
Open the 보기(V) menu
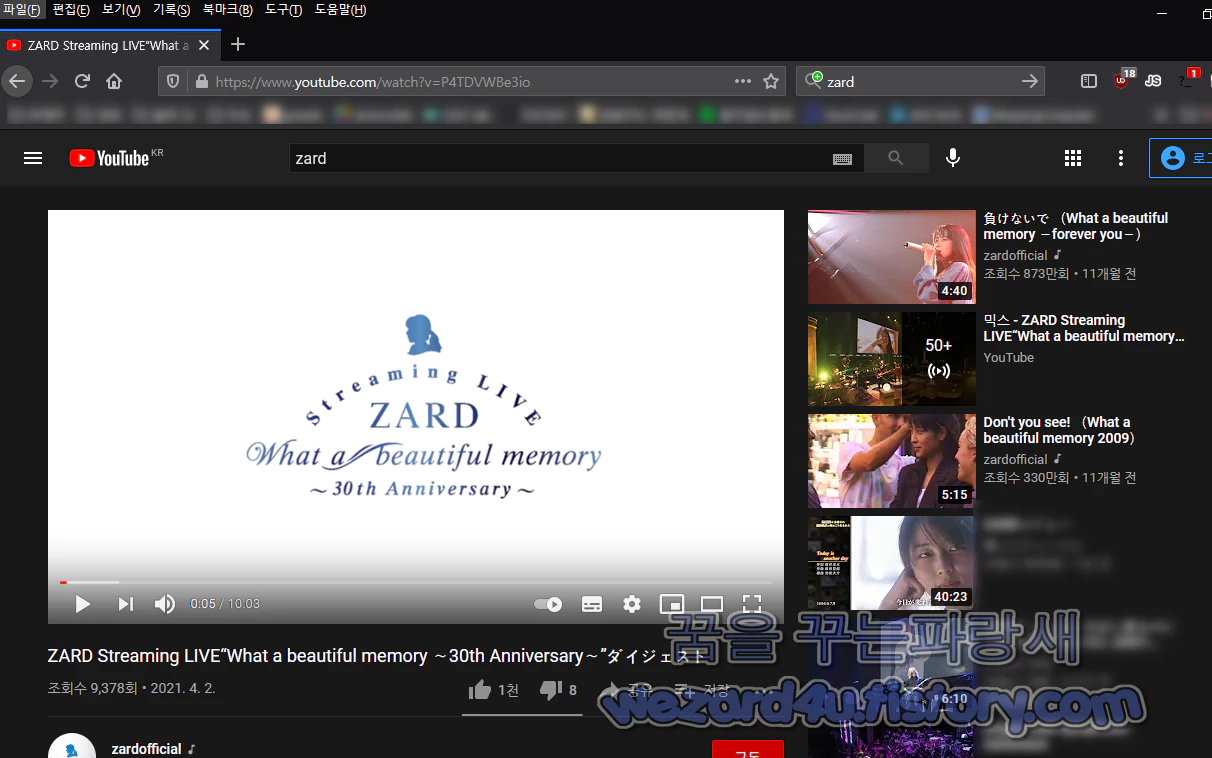(121, 10)
